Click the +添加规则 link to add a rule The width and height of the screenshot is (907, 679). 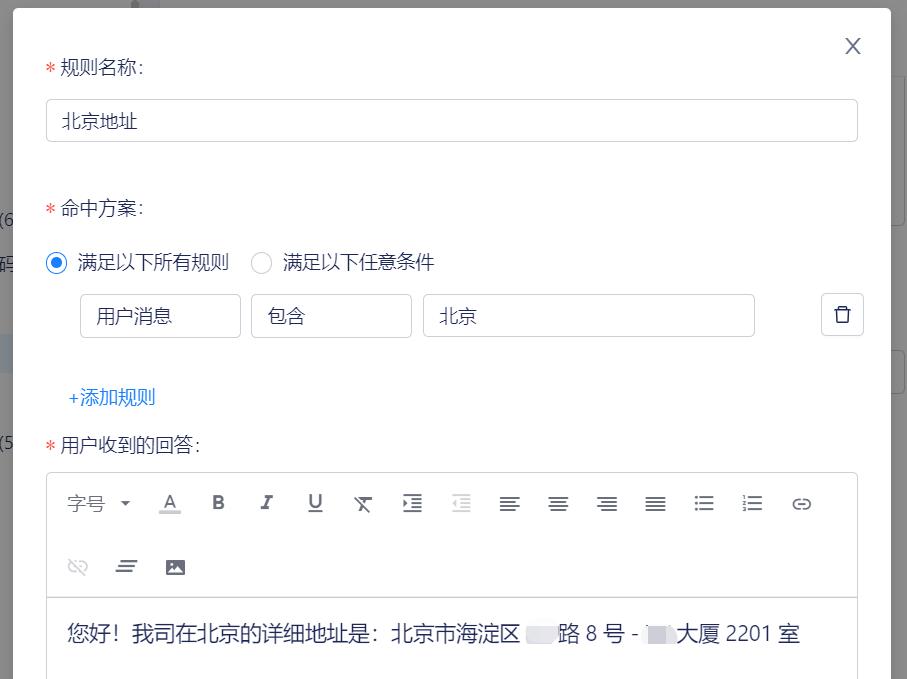pyautogui.click(x=111, y=397)
